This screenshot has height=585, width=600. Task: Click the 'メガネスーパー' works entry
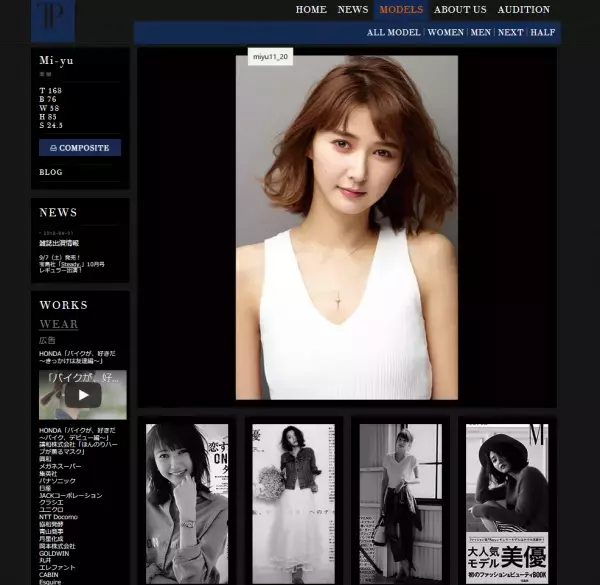tap(60, 466)
